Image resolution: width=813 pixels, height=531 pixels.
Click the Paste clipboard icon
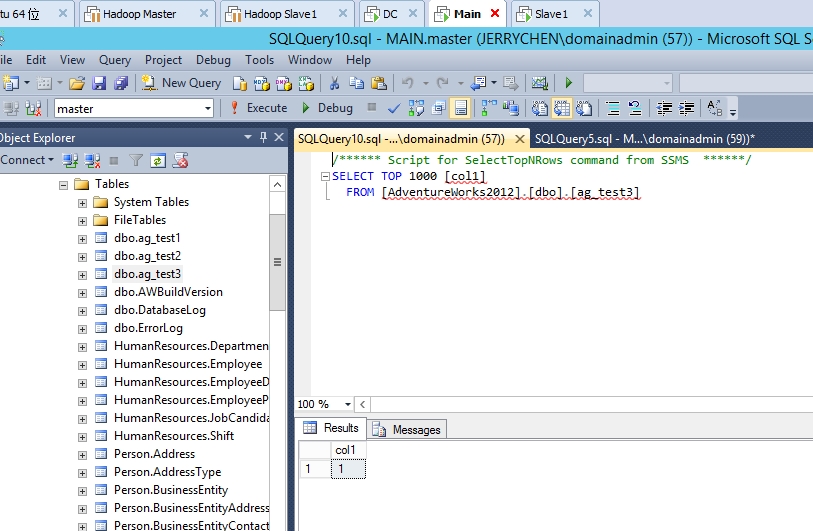(379, 83)
